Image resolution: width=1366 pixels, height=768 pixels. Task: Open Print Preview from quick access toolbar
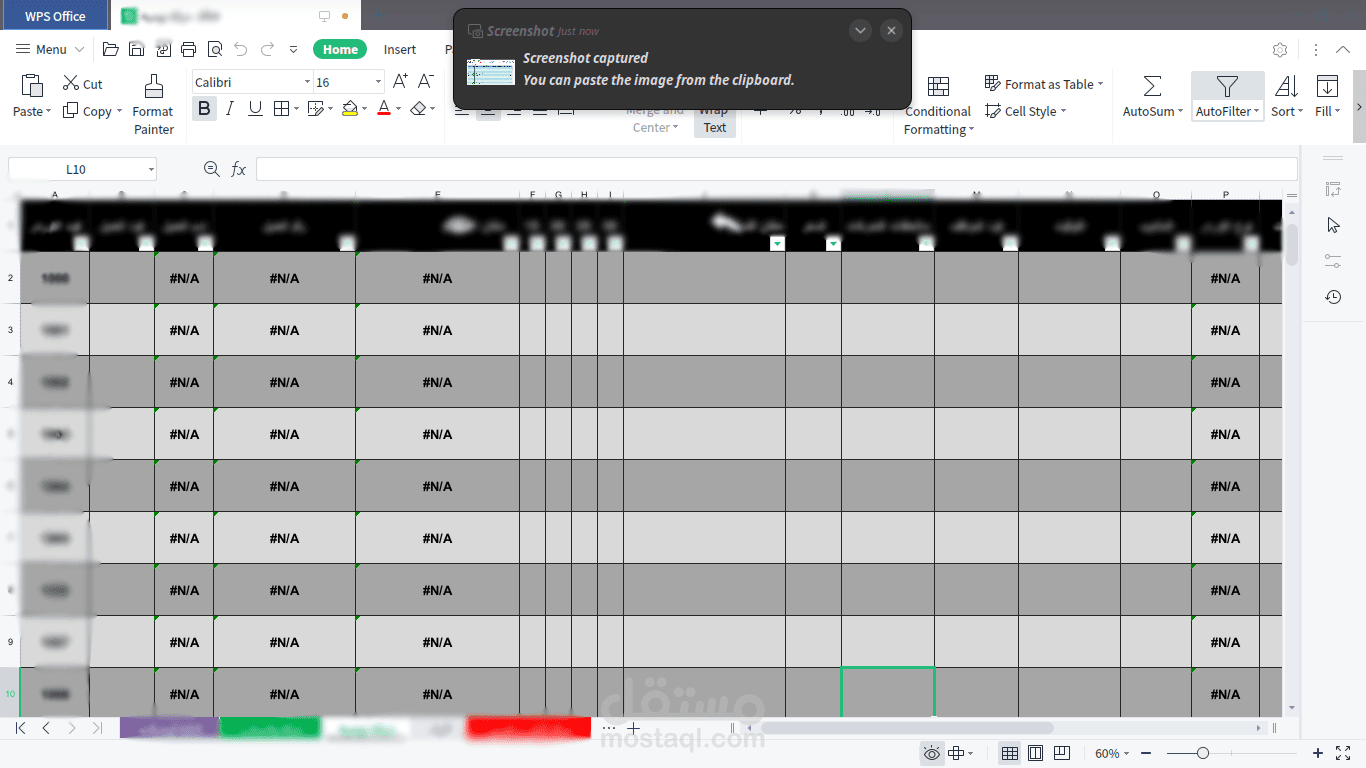click(x=215, y=49)
